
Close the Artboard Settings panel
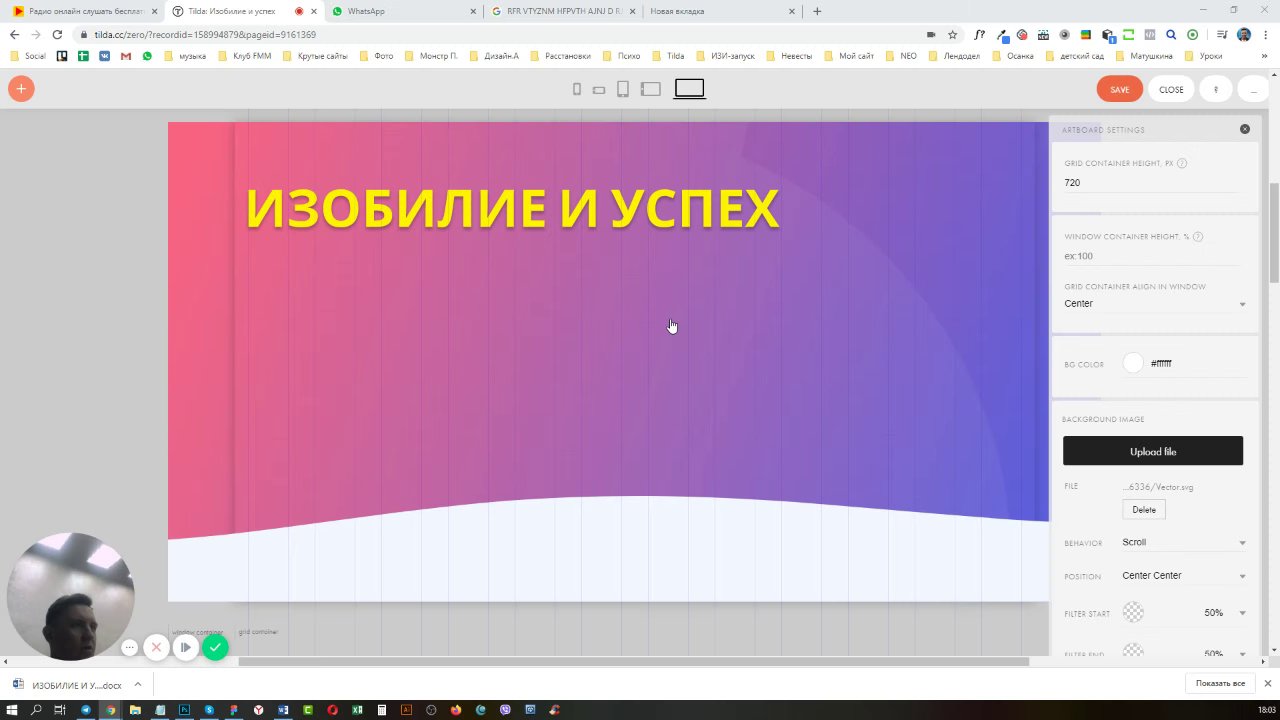1245,129
